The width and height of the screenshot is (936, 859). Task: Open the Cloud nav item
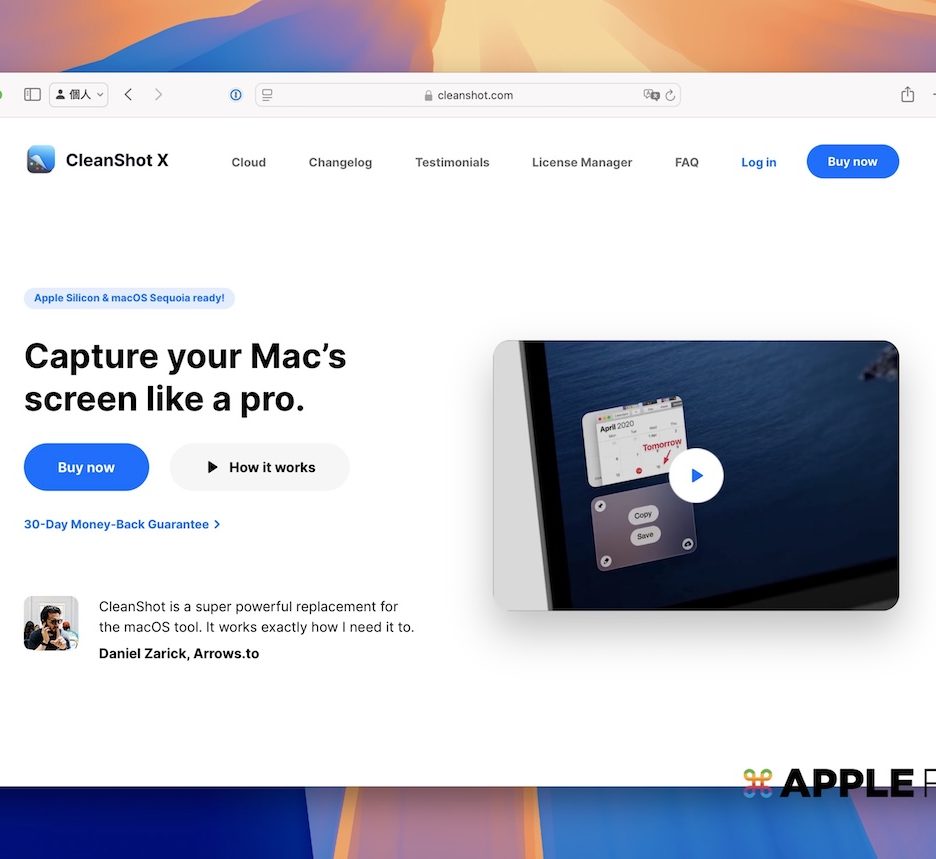(249, 162)
